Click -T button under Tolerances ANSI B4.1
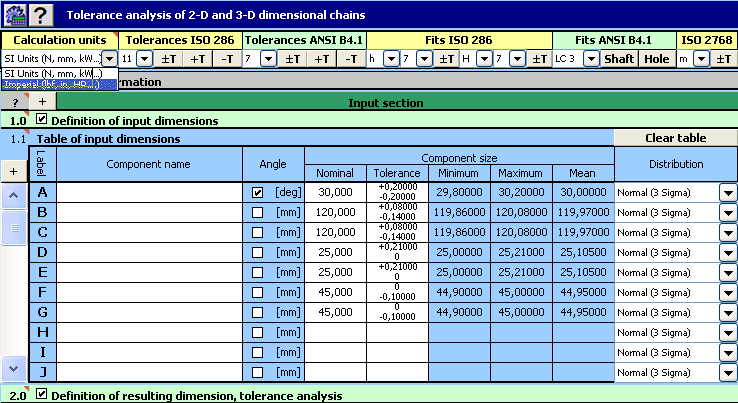The image size is (738, 403). (x=351, y=59)
